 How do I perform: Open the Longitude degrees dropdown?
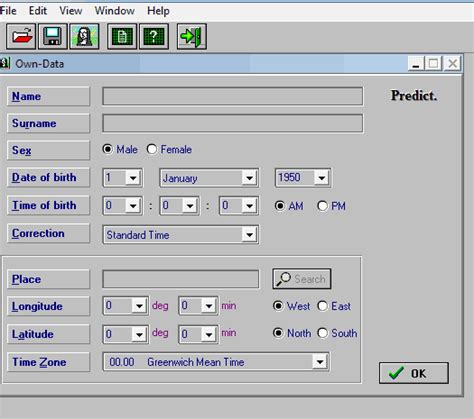point(139,306)
